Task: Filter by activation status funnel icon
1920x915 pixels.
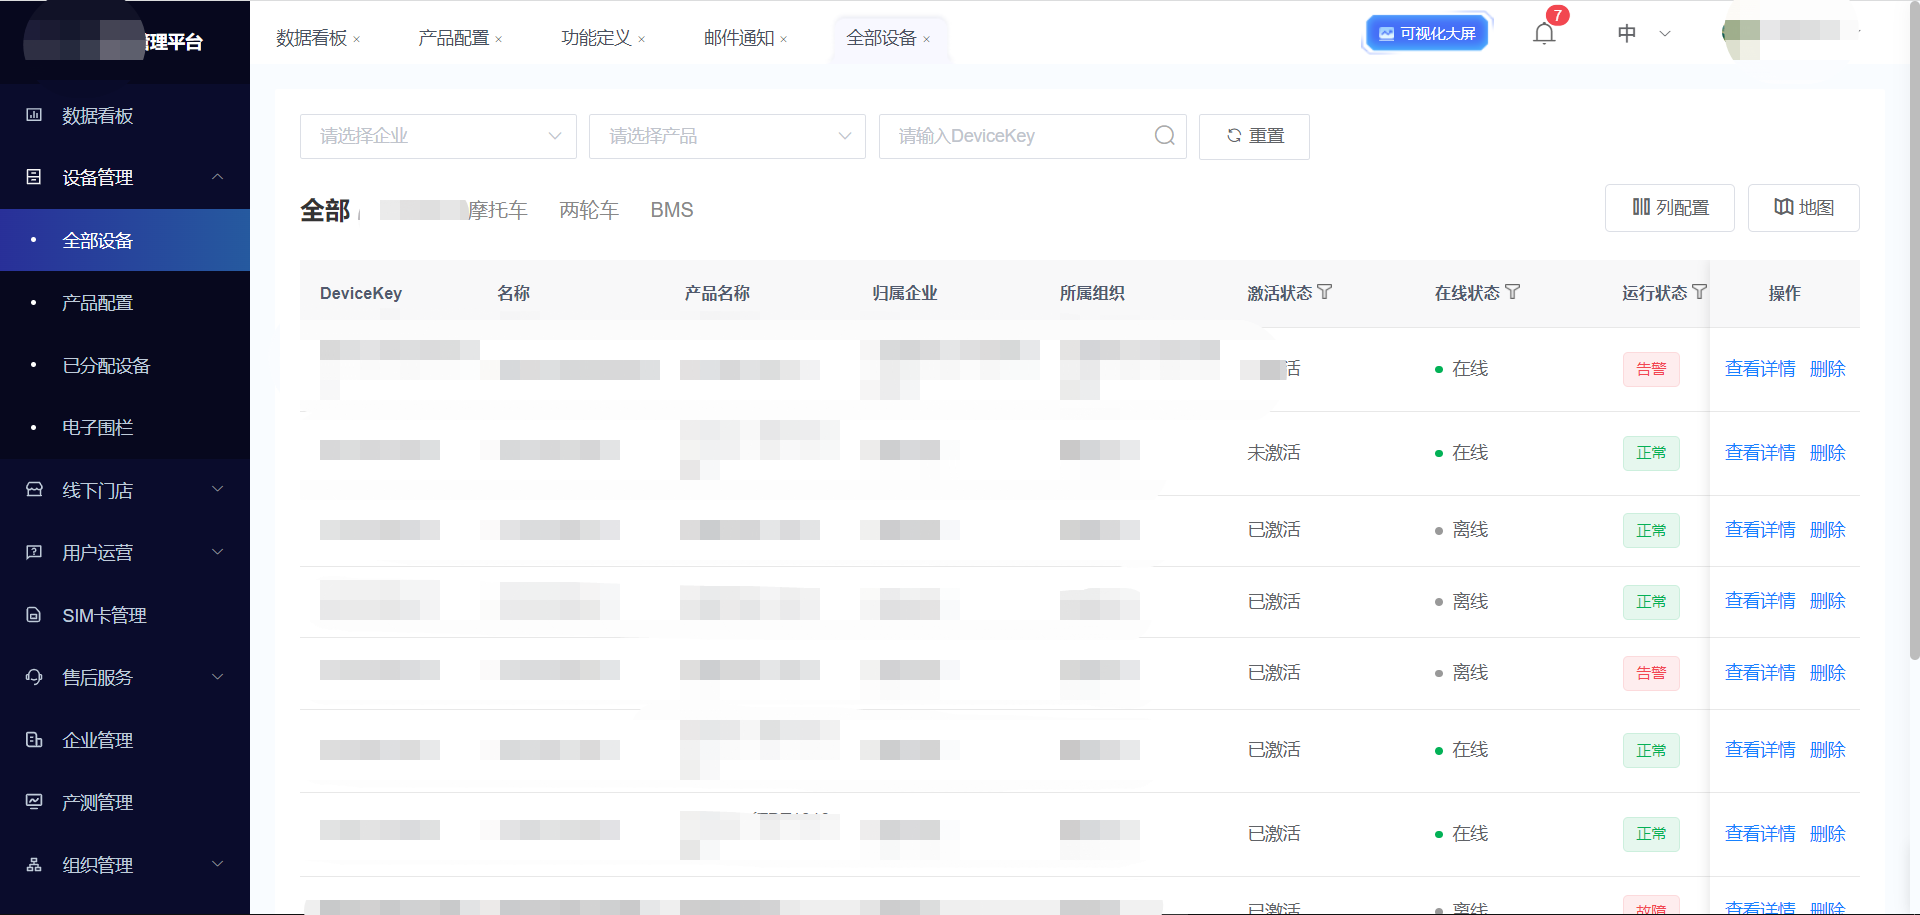Action: click(x=1325, y=292)
